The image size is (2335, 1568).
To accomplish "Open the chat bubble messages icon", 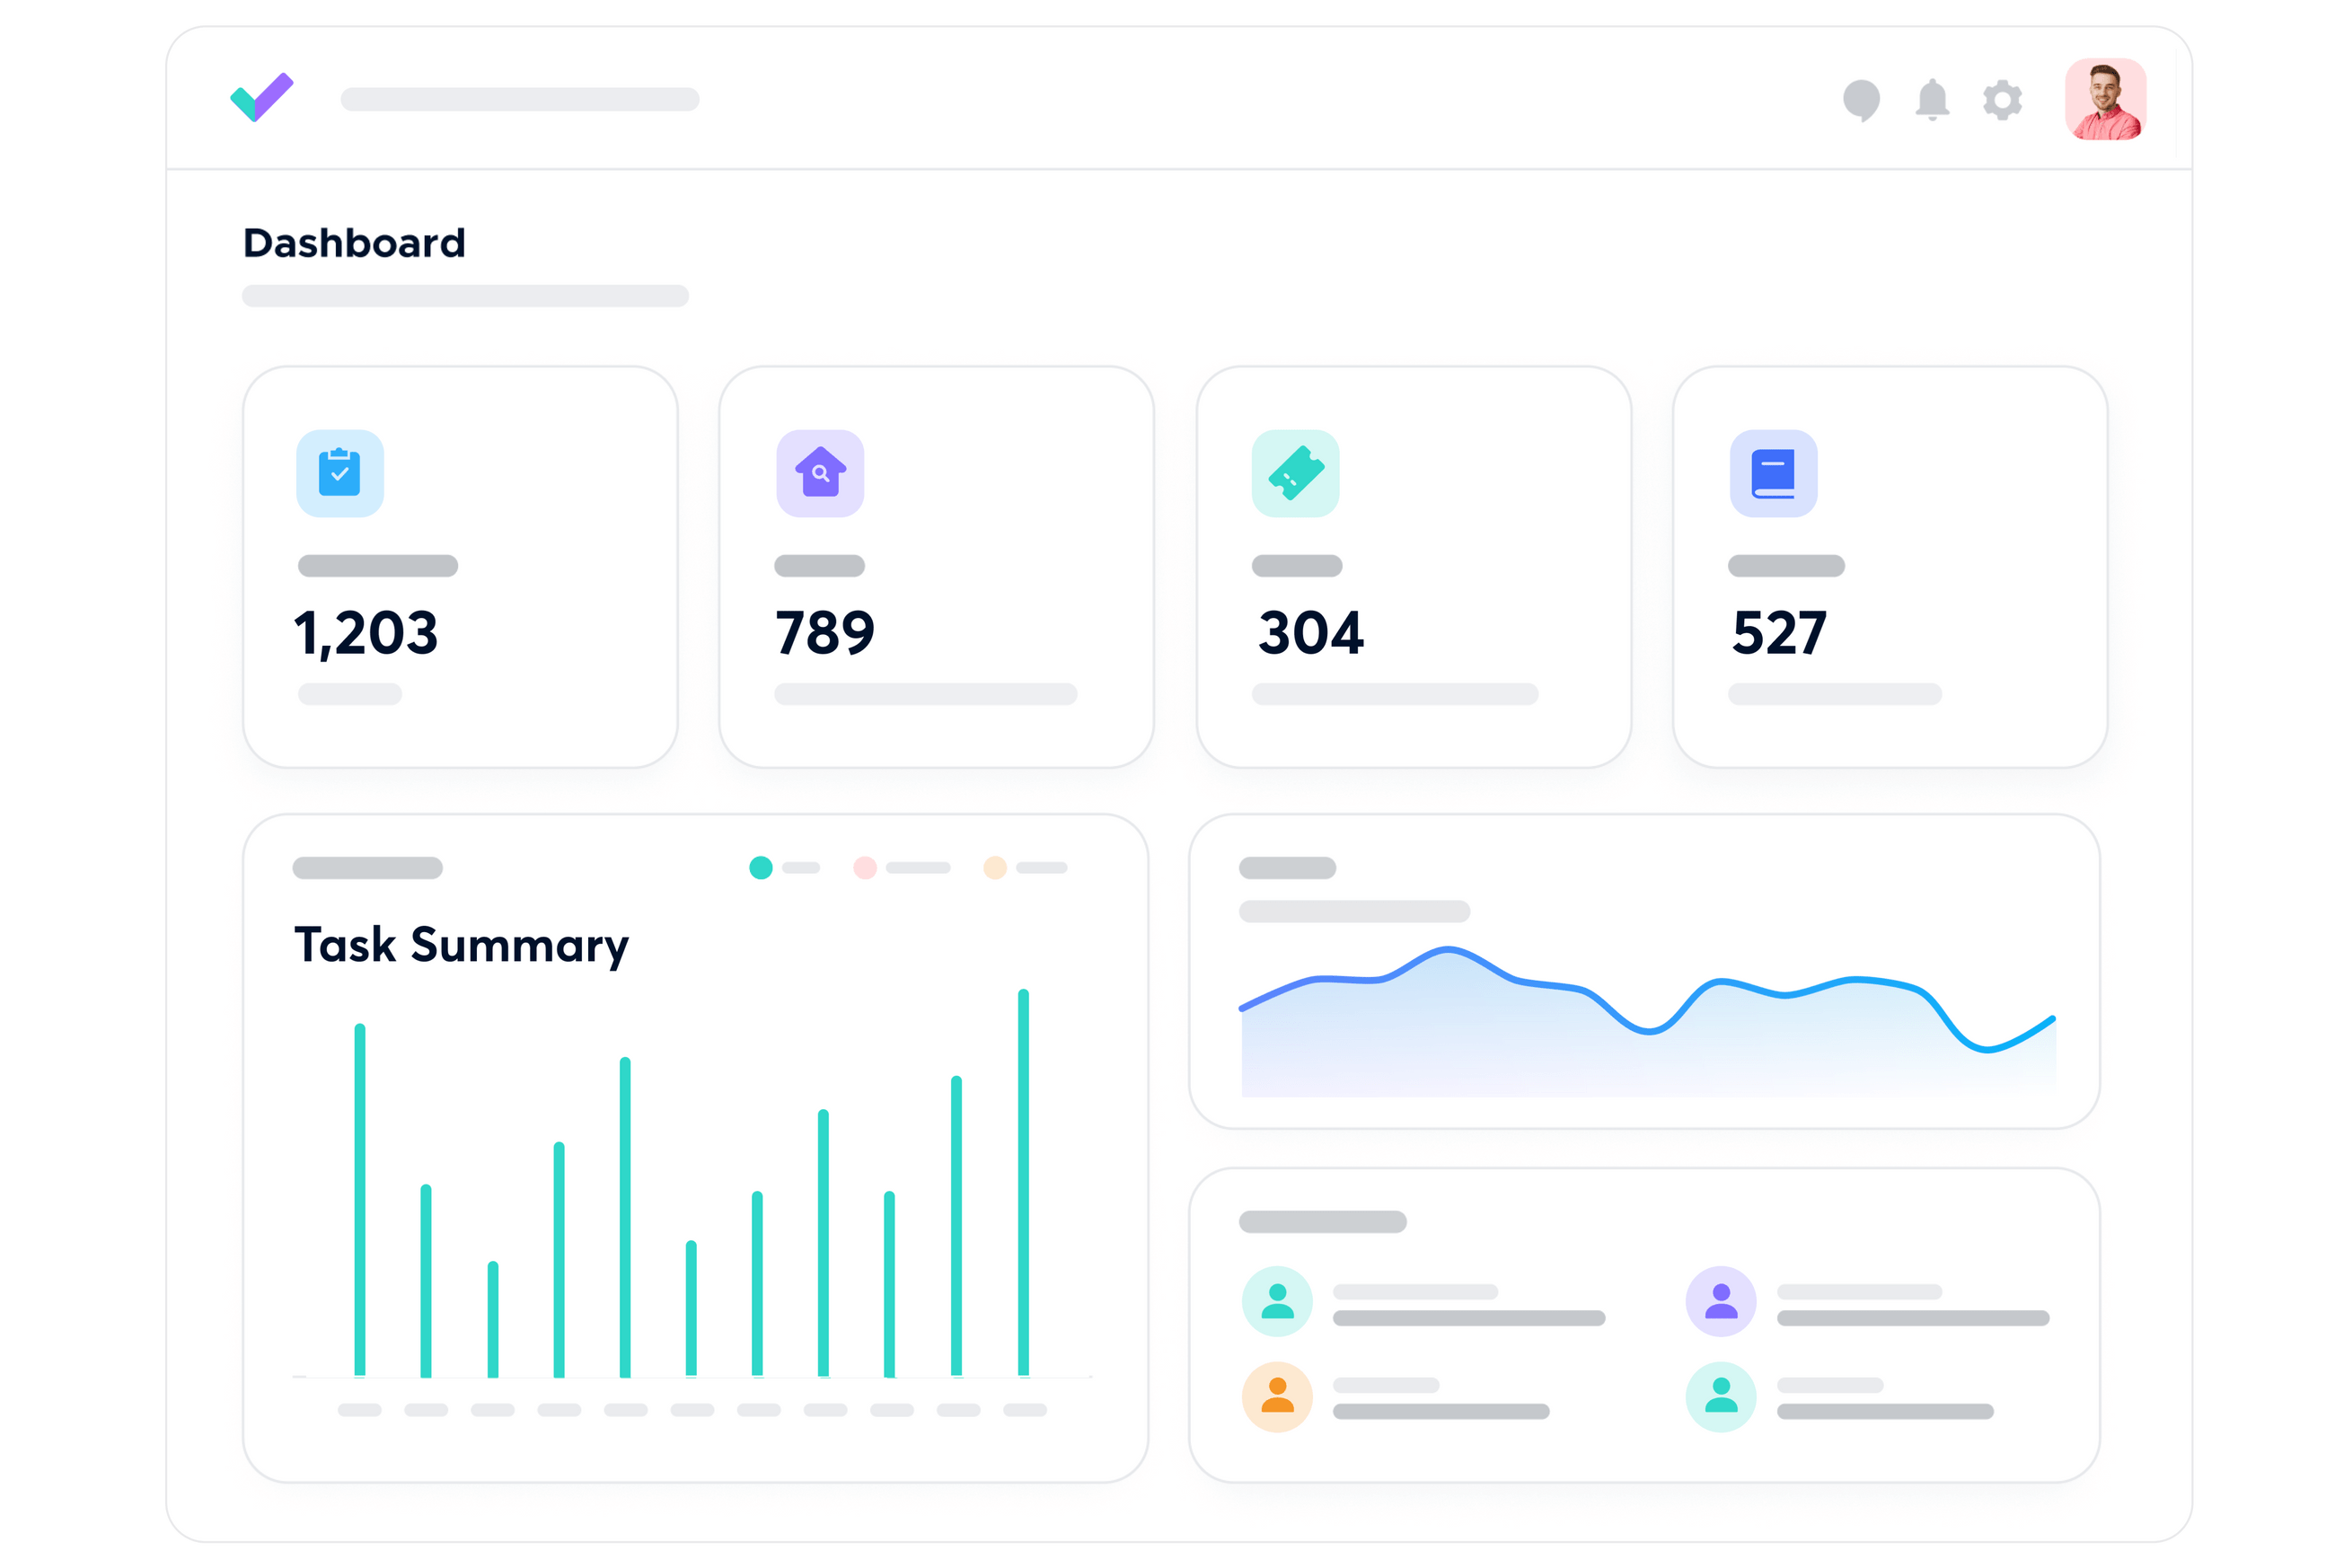I will tap(1861, 100).
